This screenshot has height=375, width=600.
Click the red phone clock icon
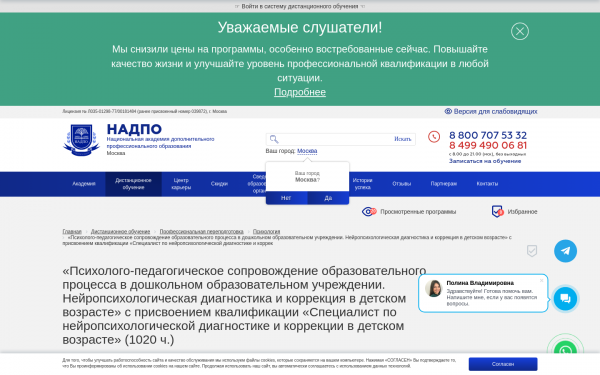click(434, 137)
